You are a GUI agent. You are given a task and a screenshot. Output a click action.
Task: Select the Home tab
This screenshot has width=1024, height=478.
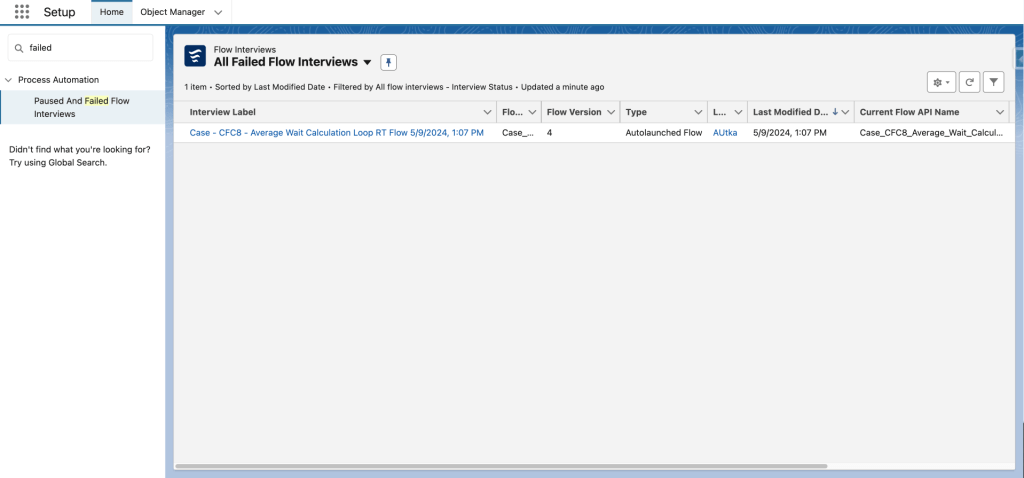111,12
